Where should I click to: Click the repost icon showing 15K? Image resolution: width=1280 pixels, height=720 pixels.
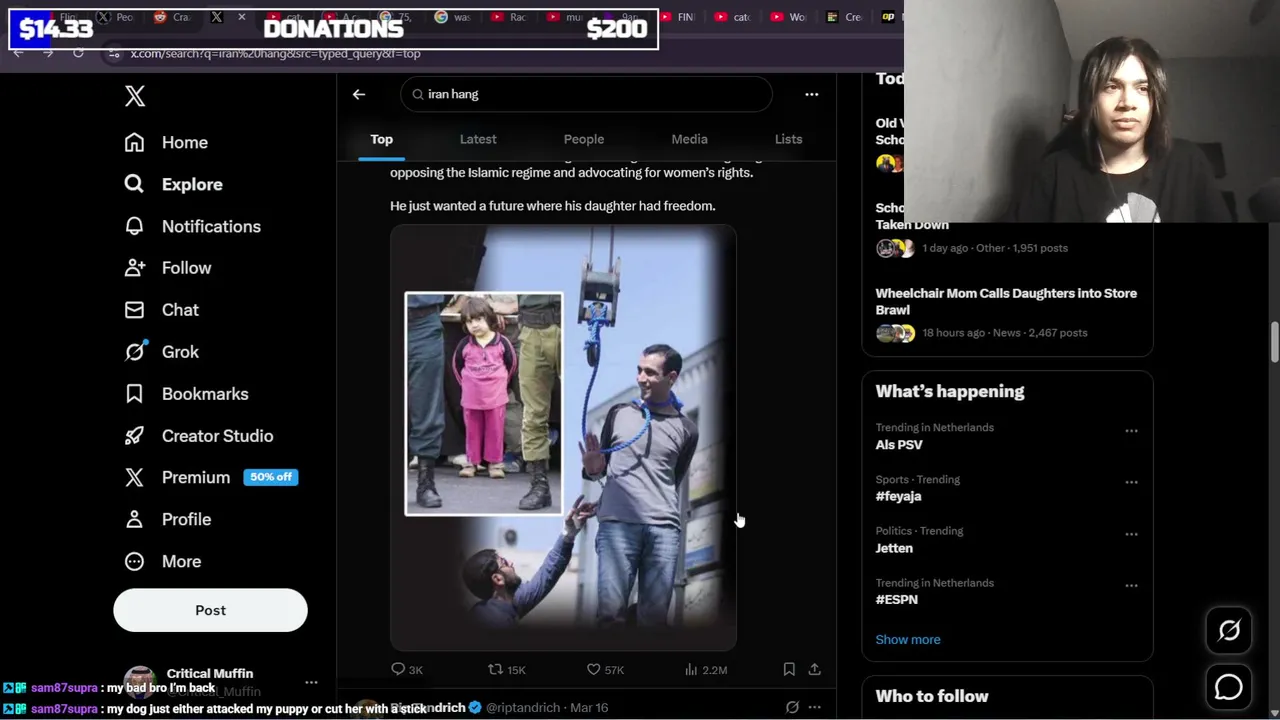pyautogui.click(x=495, y=669)
